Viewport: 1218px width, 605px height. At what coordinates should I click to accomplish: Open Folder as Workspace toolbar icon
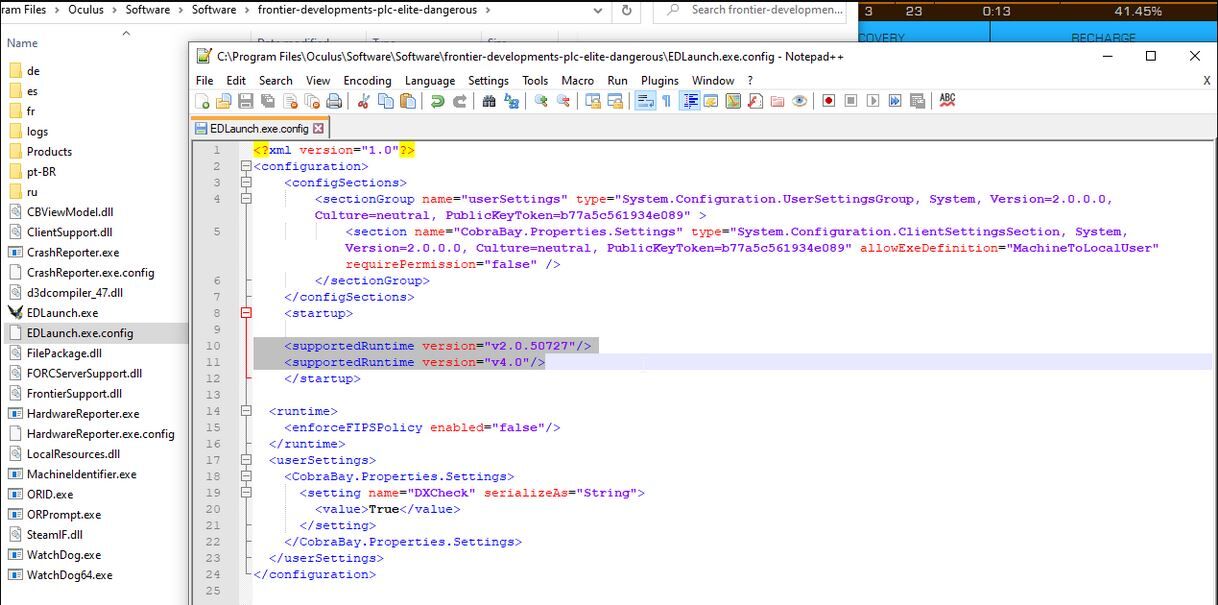point(777,101)
